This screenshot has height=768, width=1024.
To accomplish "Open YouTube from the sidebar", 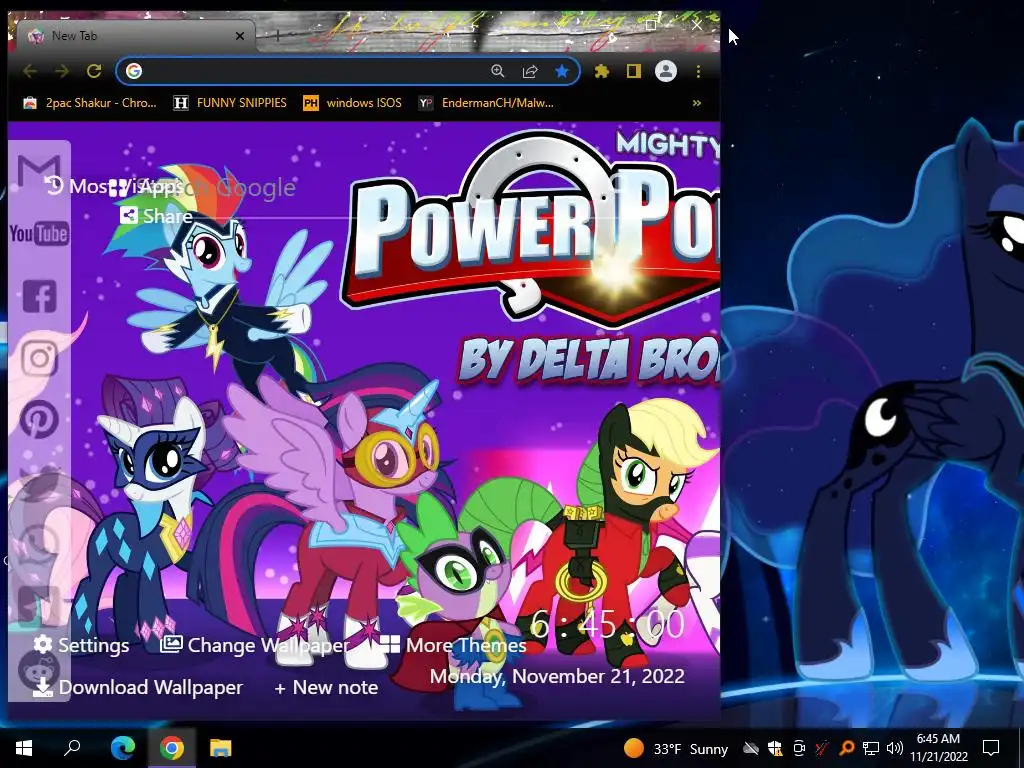I will tap(39, 233).
